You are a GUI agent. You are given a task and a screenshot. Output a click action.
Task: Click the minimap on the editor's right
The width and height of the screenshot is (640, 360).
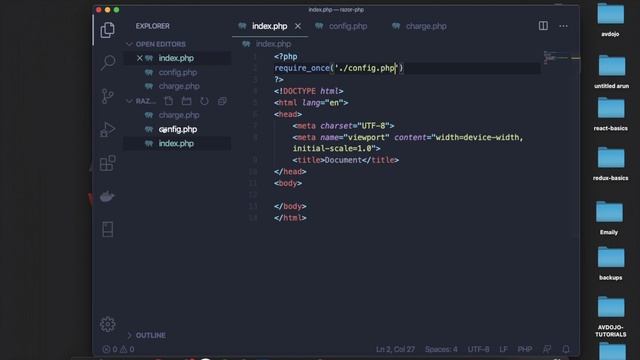[x=562, y=58]
